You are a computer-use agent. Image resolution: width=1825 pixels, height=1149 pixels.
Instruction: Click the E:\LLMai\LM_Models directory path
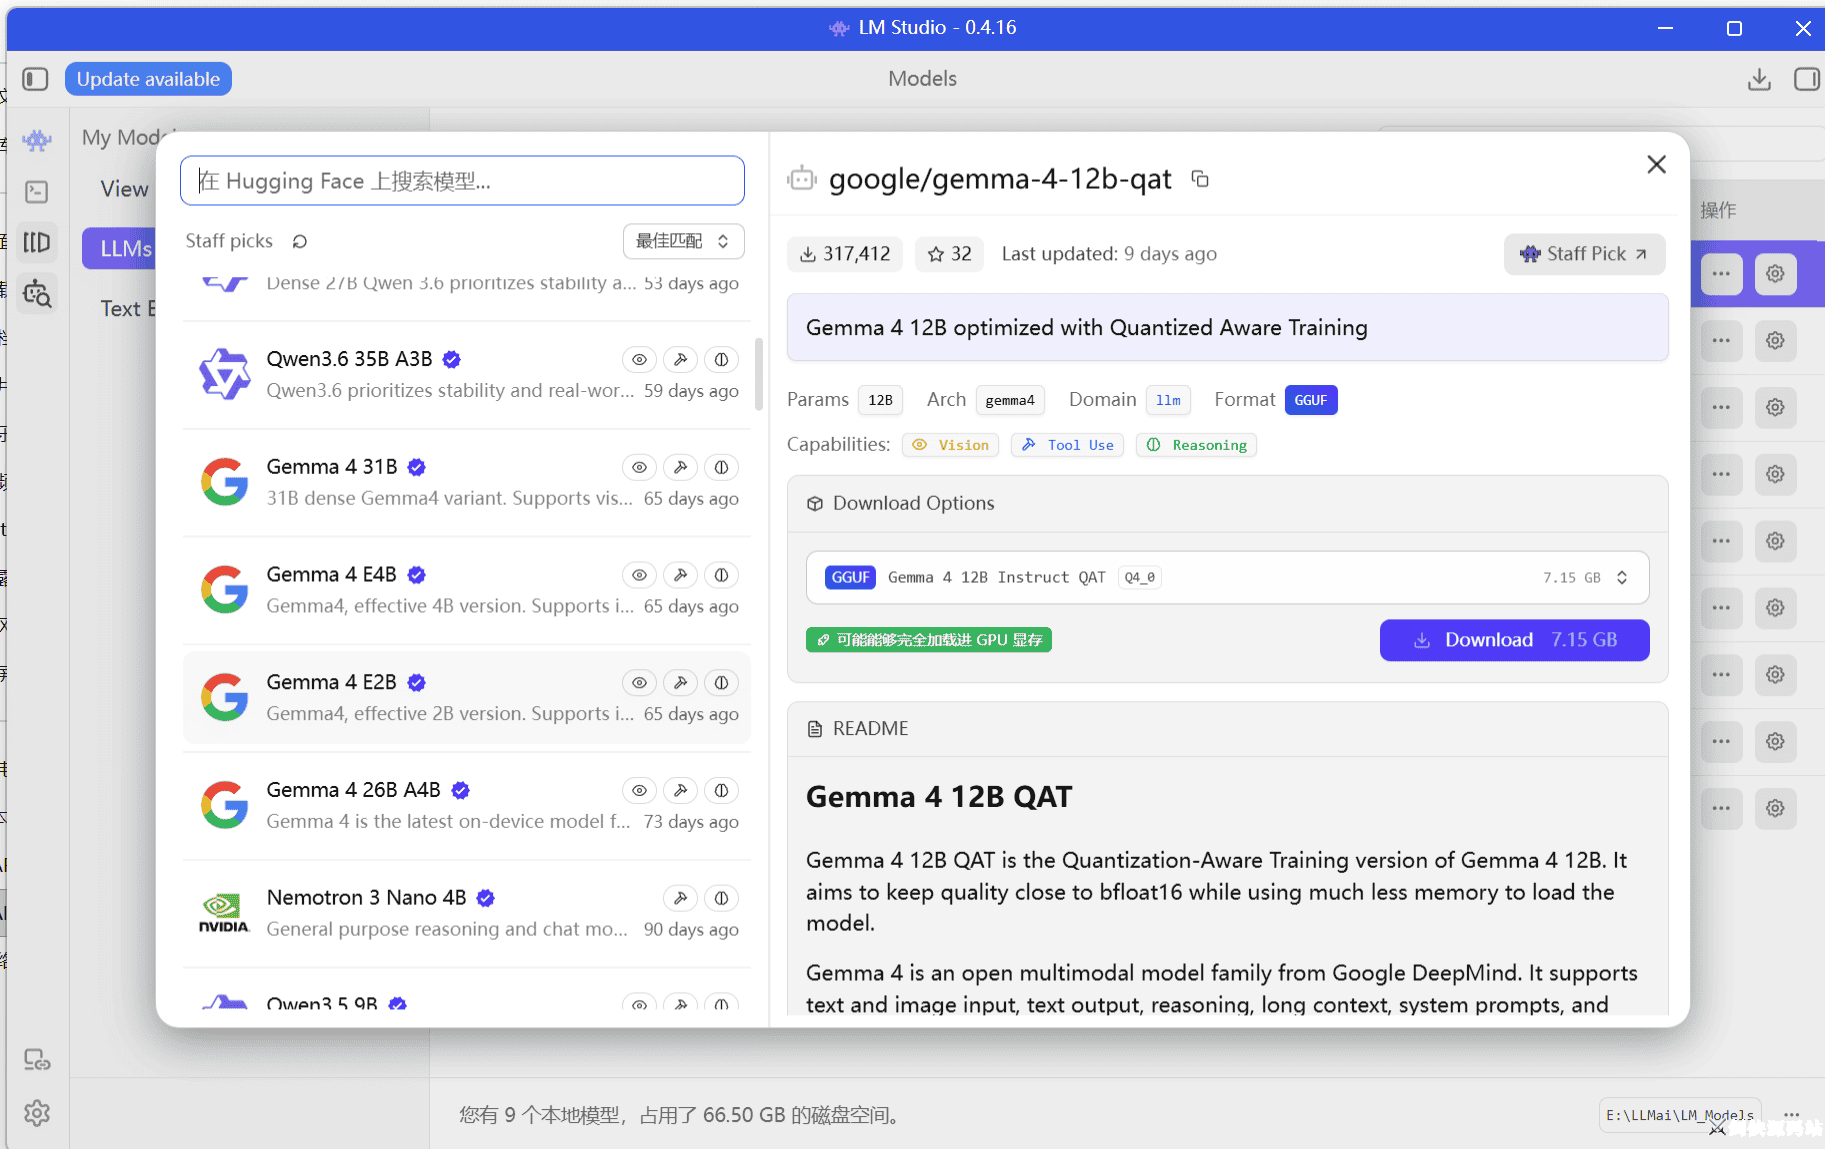[1680, 1115]
